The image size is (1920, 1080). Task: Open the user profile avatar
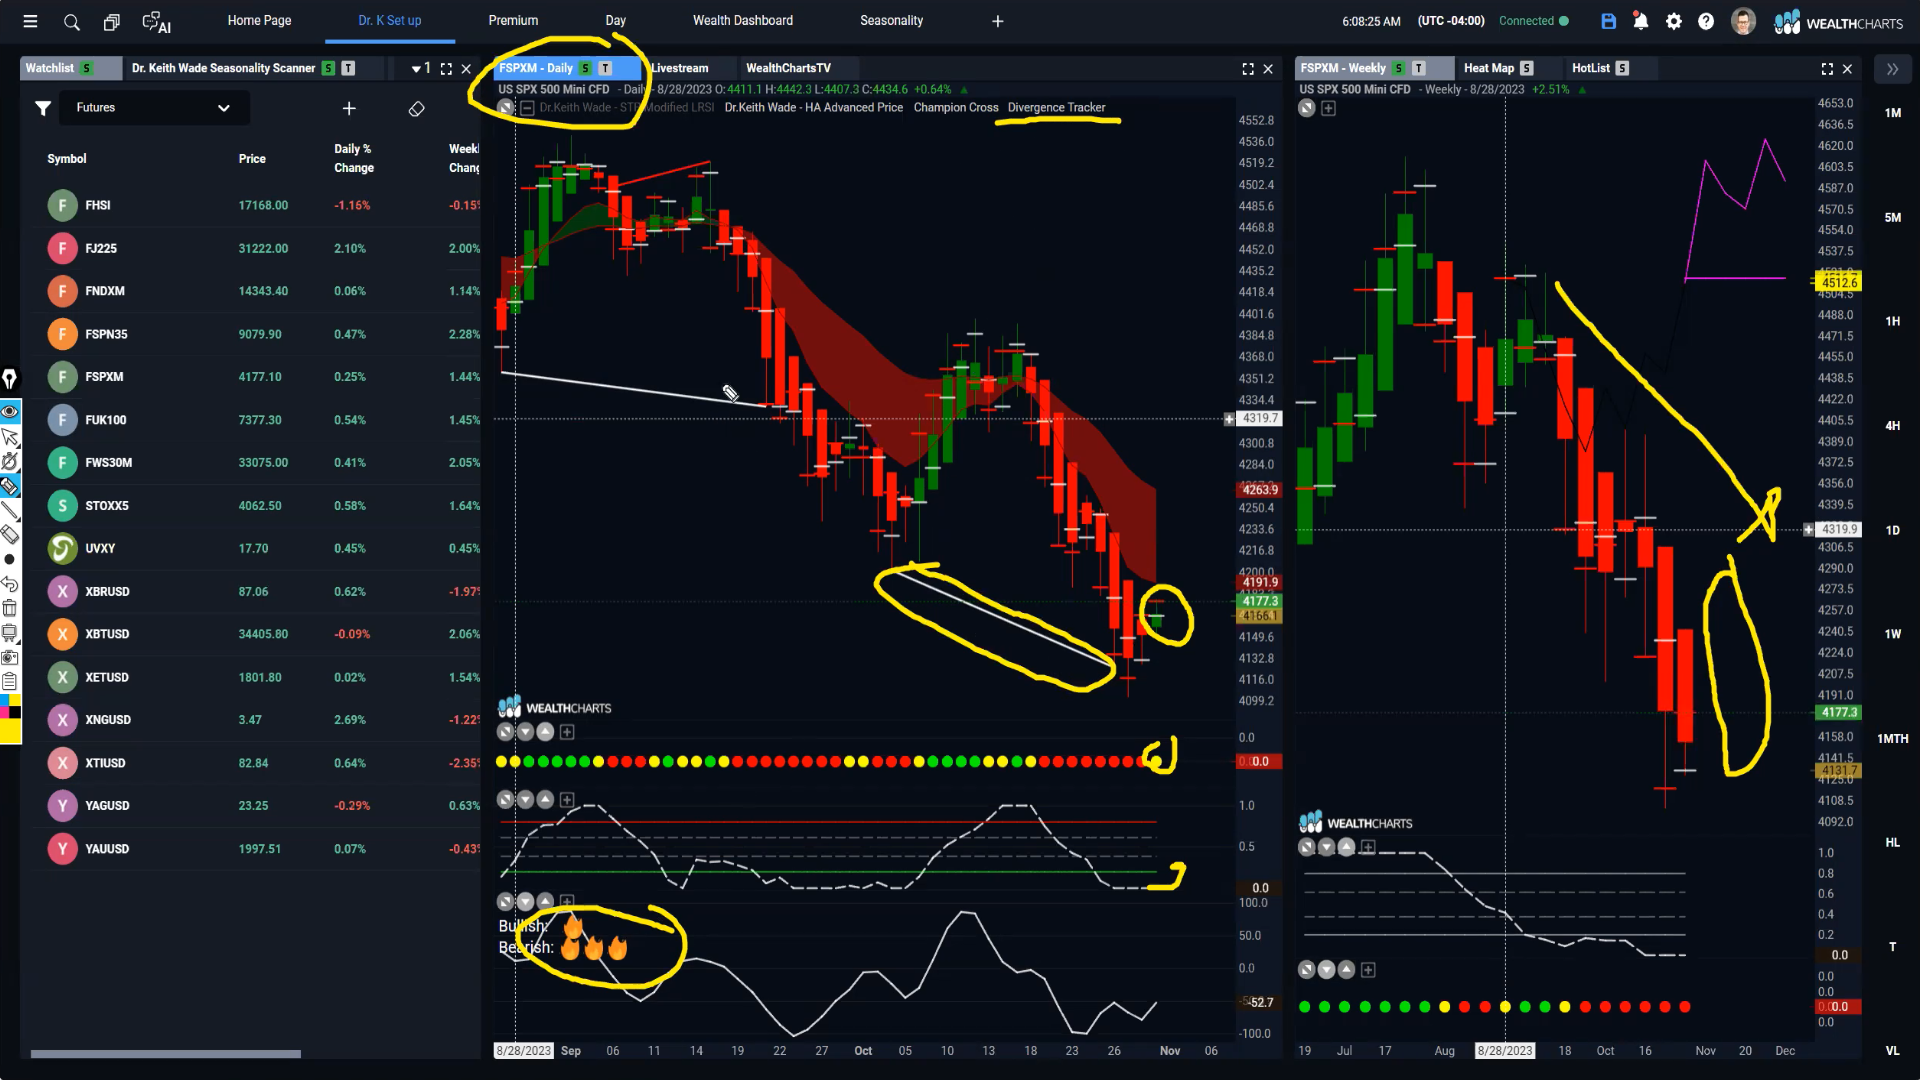click(1743, 21)
